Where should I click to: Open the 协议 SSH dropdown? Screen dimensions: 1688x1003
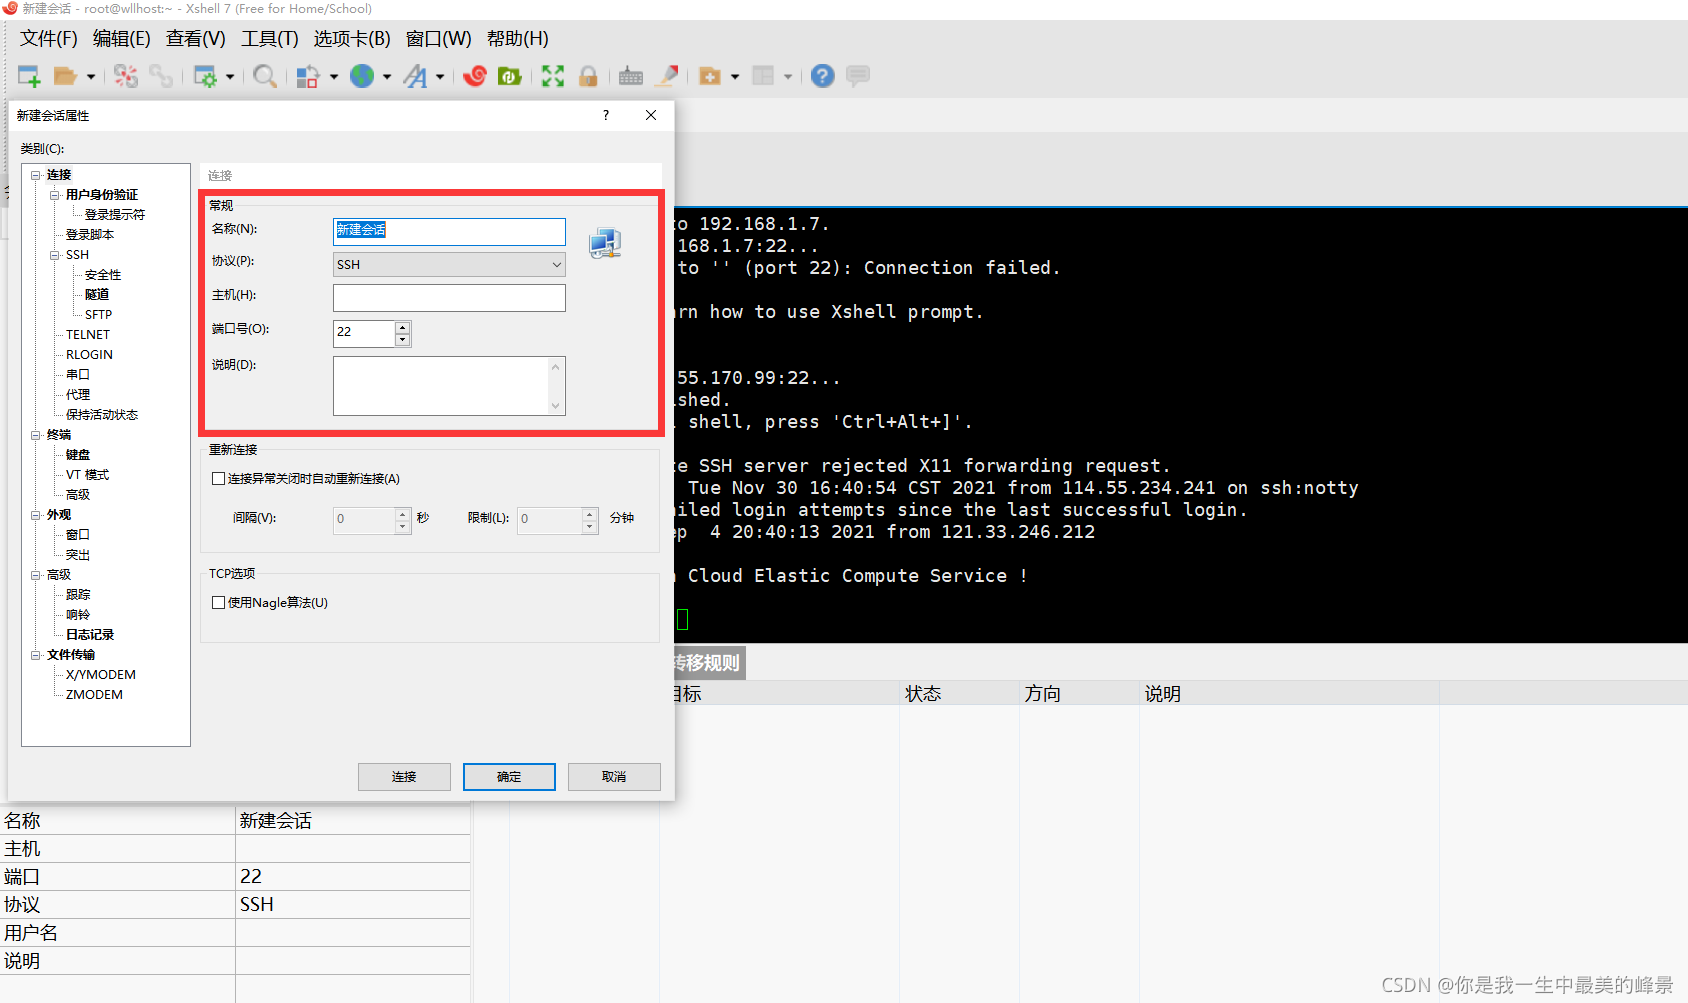(449, 264)
